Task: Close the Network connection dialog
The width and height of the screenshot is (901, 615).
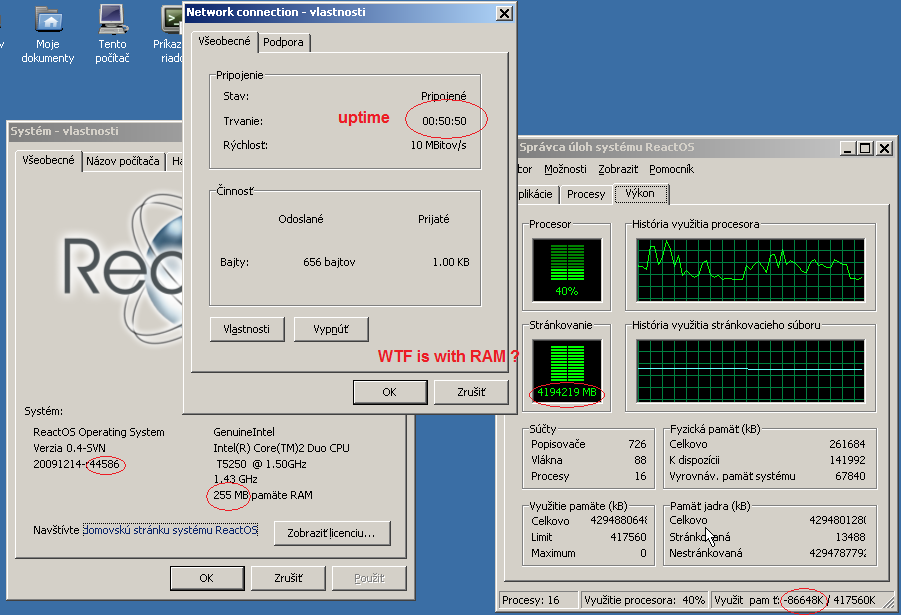Action: [x=504, y=13]
